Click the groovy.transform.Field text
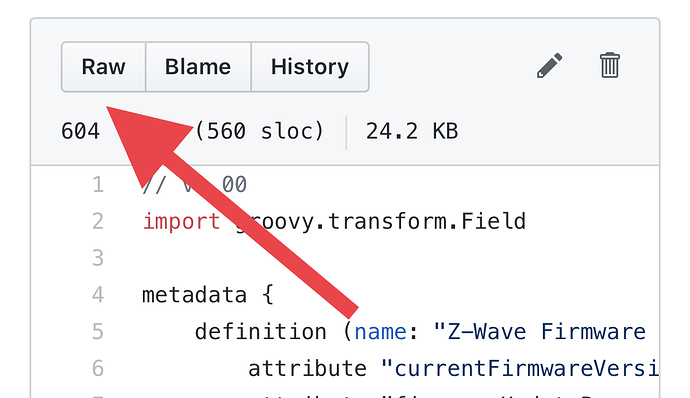Screen dimensions: 690x398 click(x=380, y=221)
